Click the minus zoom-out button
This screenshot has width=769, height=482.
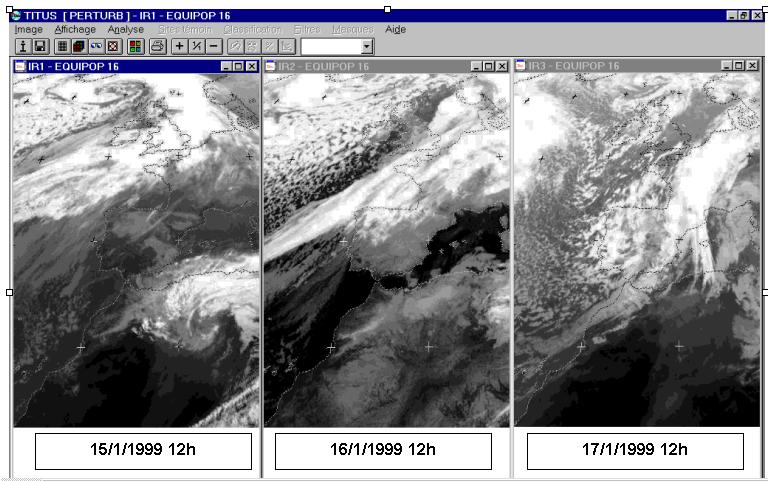tap(214, 46)
